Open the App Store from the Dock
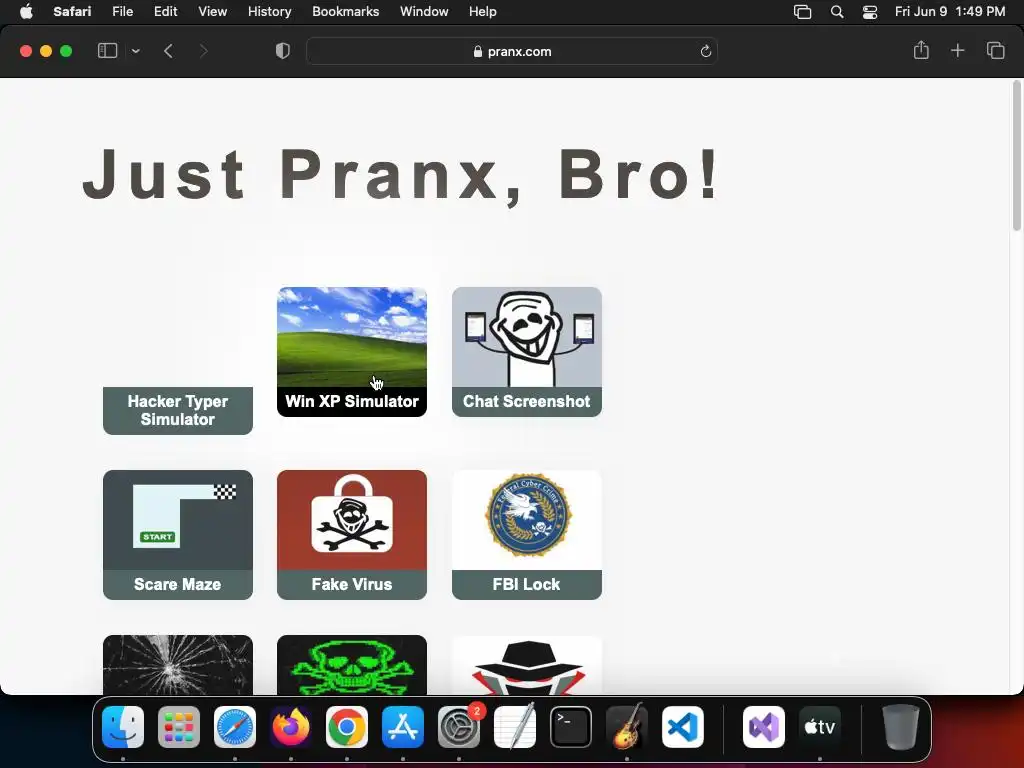Image resolution: width=1024 pixels, height=768 pixels. point(403,727)
